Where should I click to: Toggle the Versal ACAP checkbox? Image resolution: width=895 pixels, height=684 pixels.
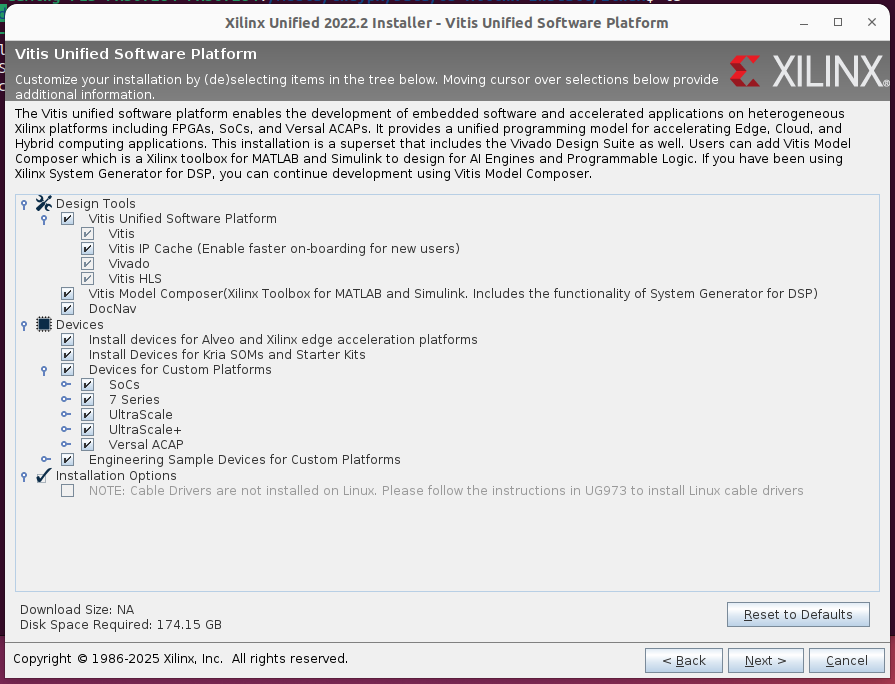click(87, 445)
